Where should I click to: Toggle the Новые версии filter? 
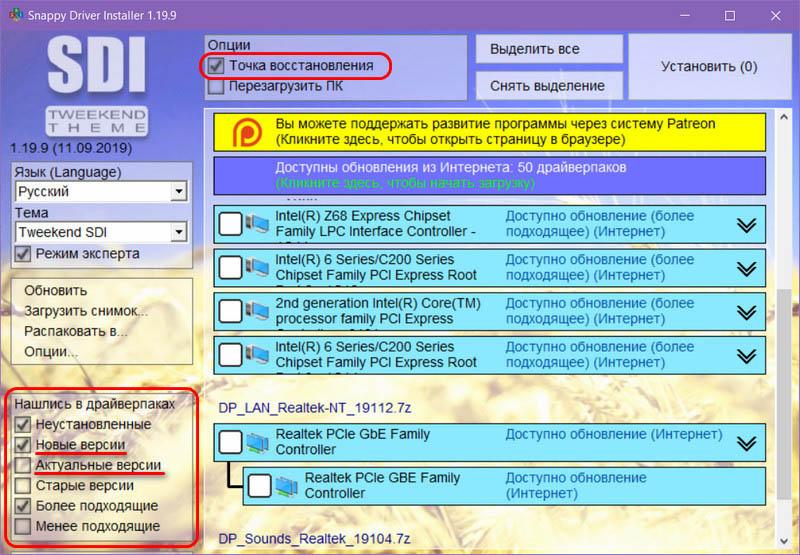[23, 444]
